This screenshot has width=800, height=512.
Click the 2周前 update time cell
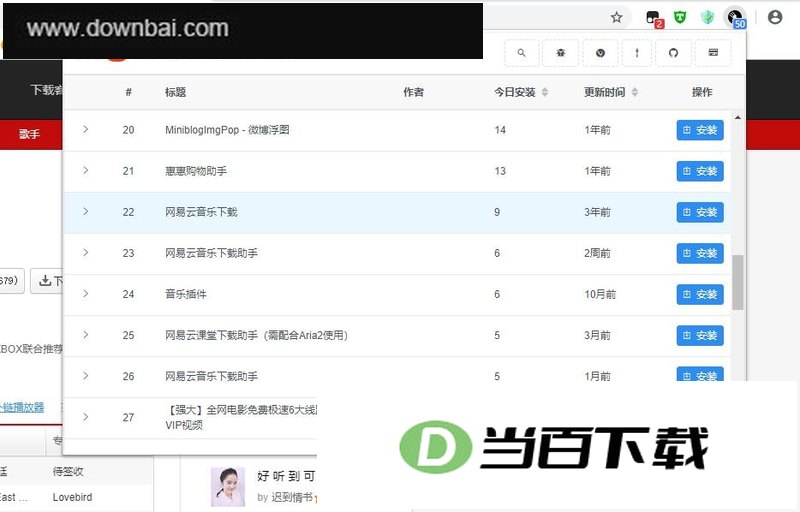pyautogui.click(x=597, y=253)
